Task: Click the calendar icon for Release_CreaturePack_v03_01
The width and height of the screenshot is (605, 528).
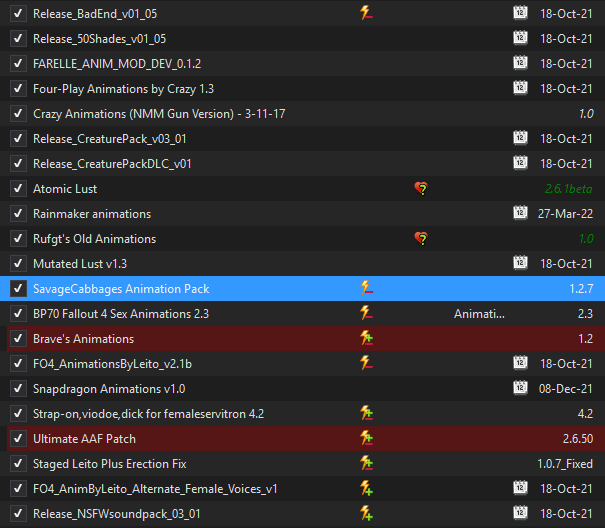Action: click(x=520, y=138)
